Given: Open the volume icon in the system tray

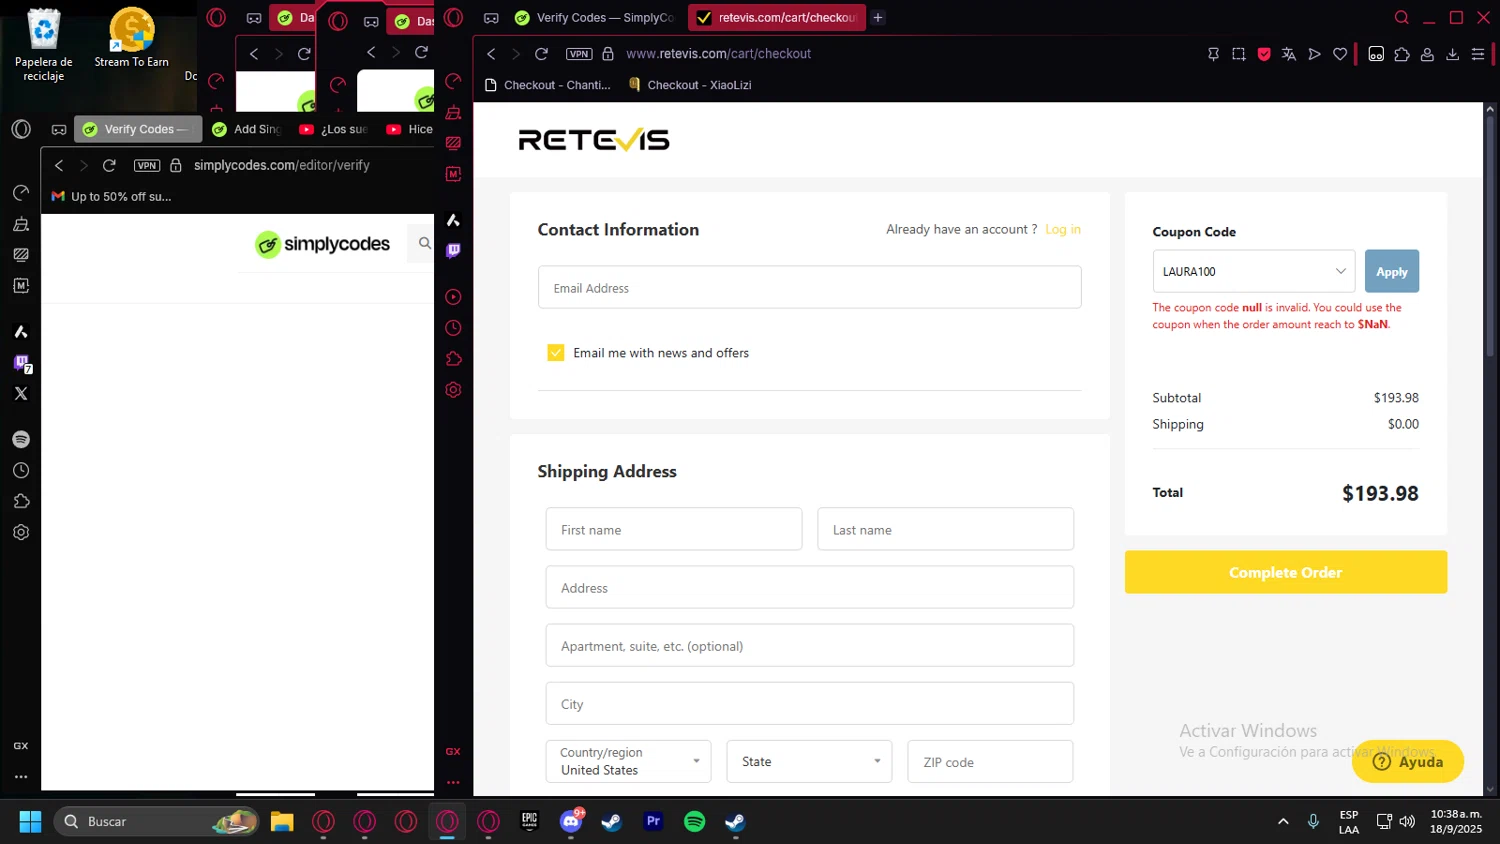Looking at the screenshot, I should coord(1407,821).
